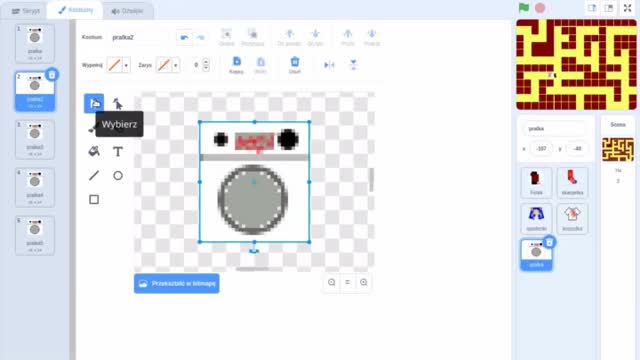640x360 pixels.
Task: Click the canvas vertical scrollbar
Action: (371, 180)
